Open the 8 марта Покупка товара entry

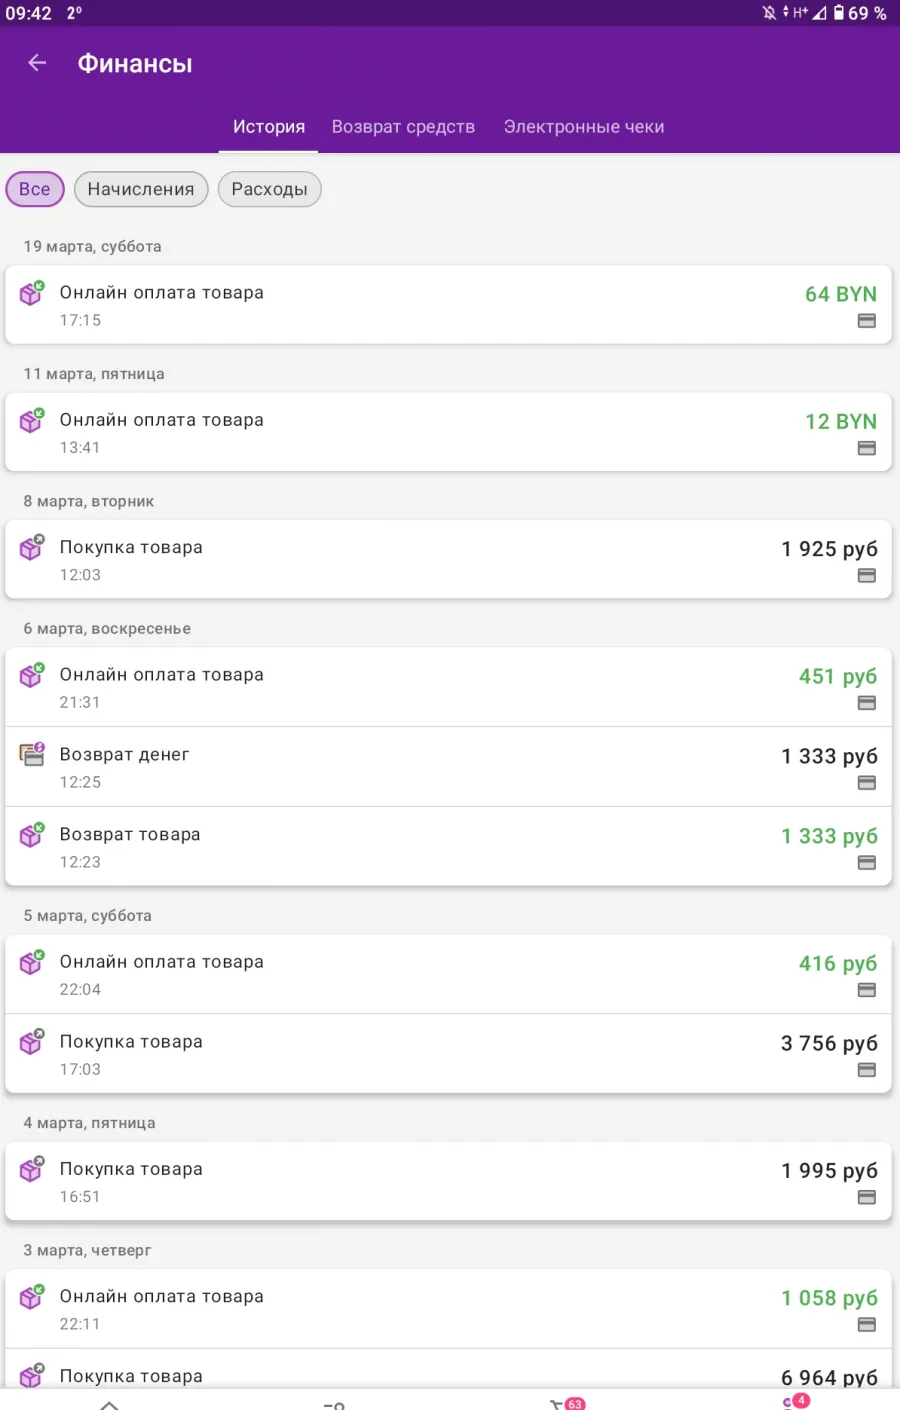(448, 560)
